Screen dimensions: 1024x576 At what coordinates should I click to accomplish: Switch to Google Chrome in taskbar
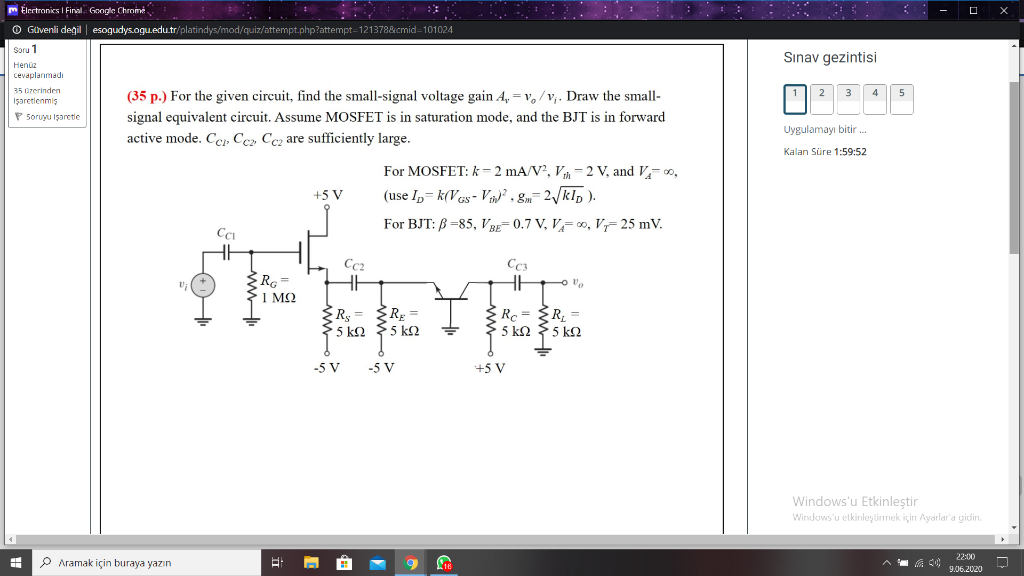[x=411, y=562]
